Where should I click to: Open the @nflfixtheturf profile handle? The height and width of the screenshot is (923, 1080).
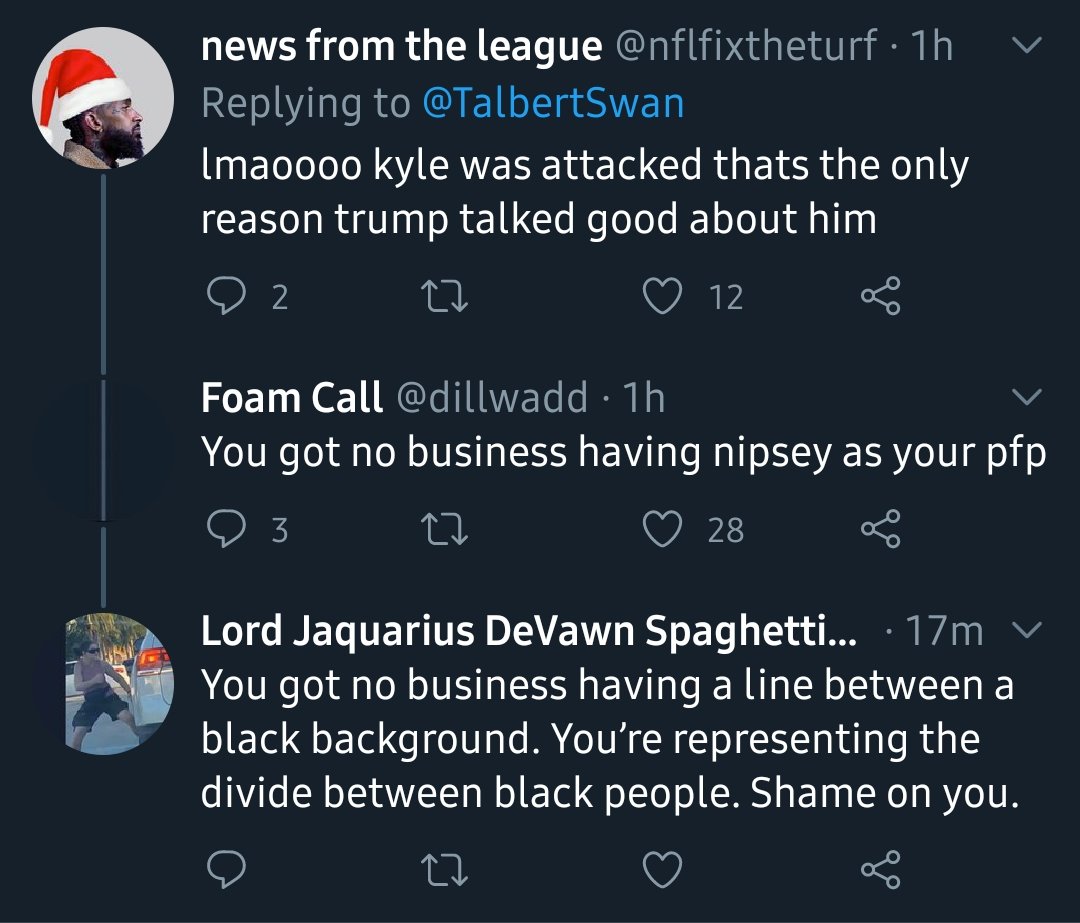tap(746, 45)
